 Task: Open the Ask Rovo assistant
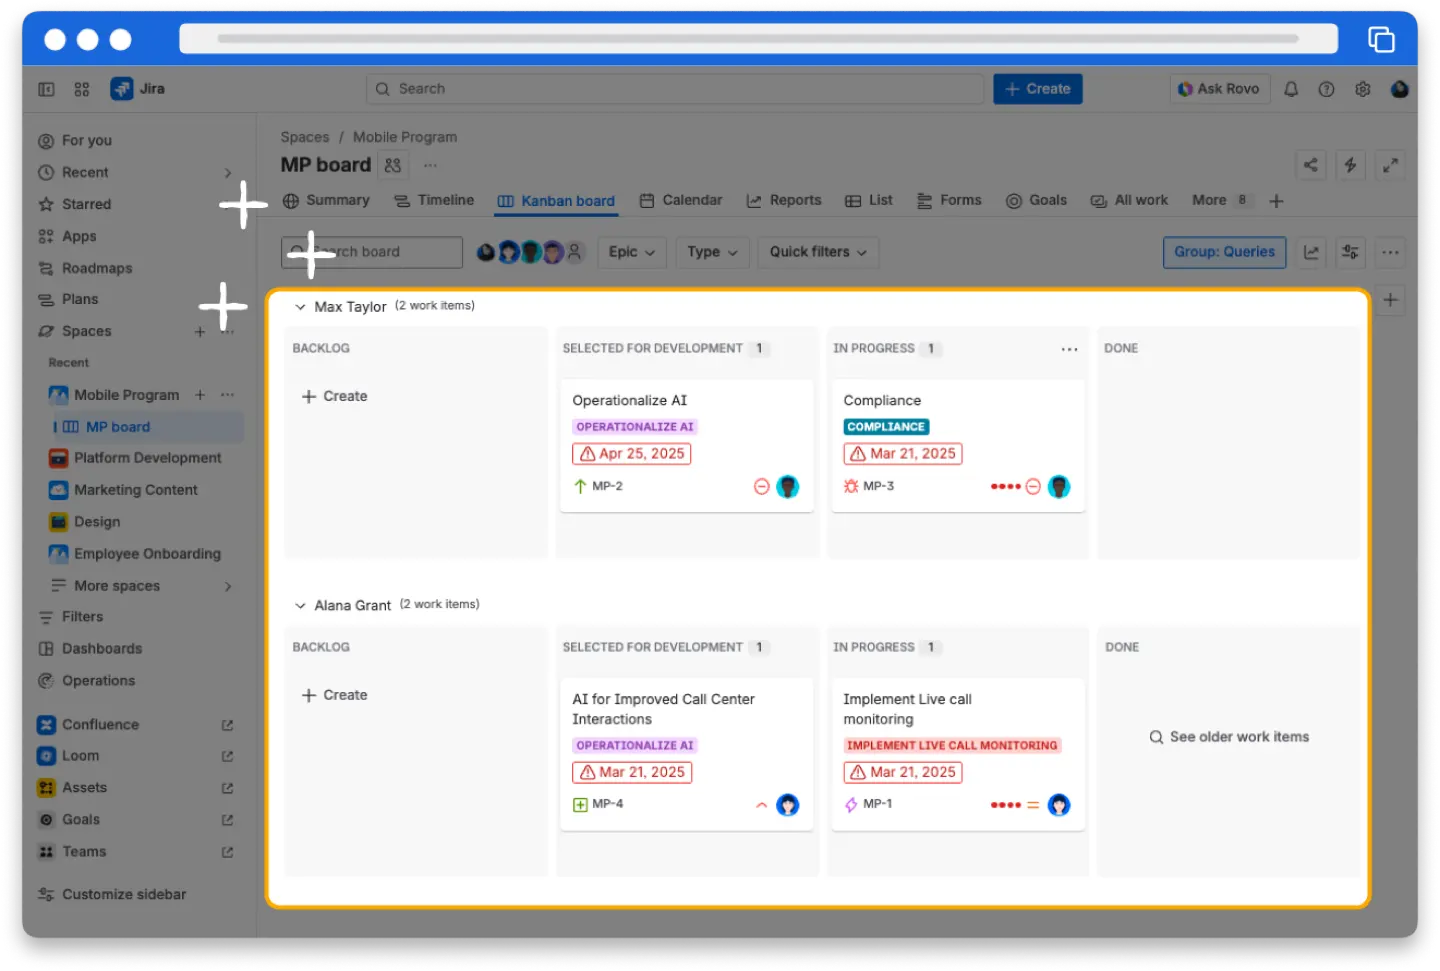(x=1219, y=88)
